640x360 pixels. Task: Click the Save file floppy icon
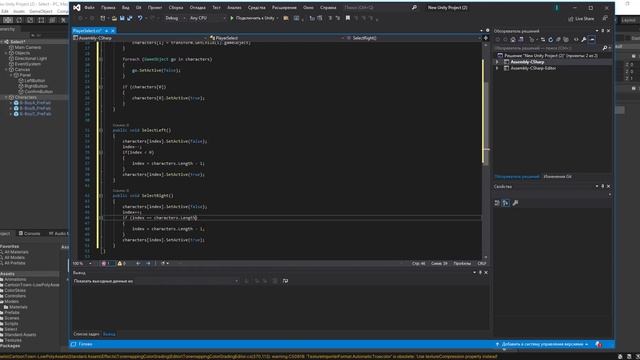122,18
